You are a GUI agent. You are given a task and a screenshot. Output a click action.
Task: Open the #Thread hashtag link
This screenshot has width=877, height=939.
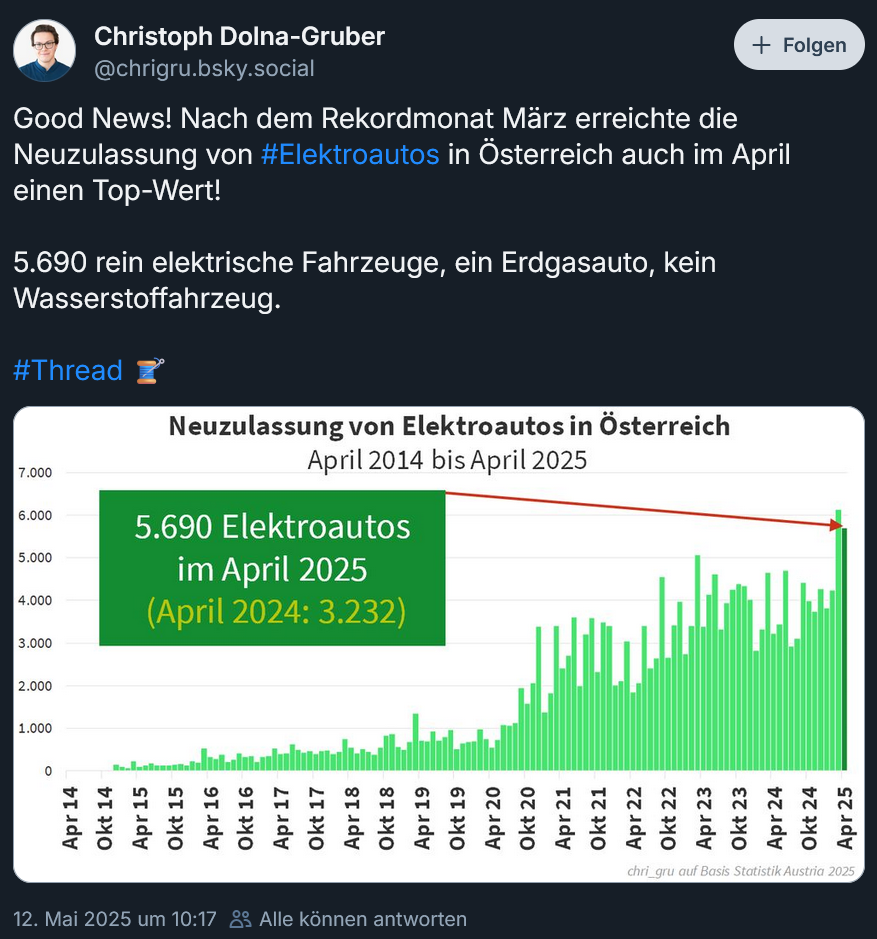tap(67, 371)
